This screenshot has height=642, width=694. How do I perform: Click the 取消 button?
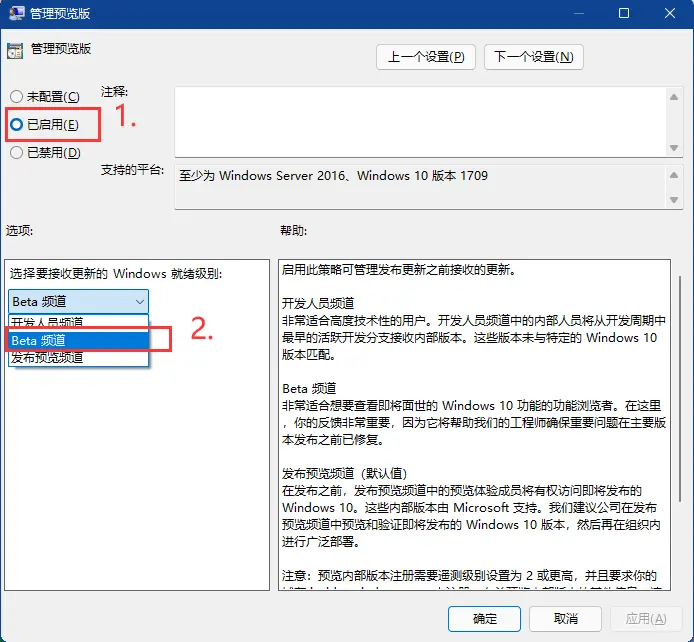[x=565, y=619]
